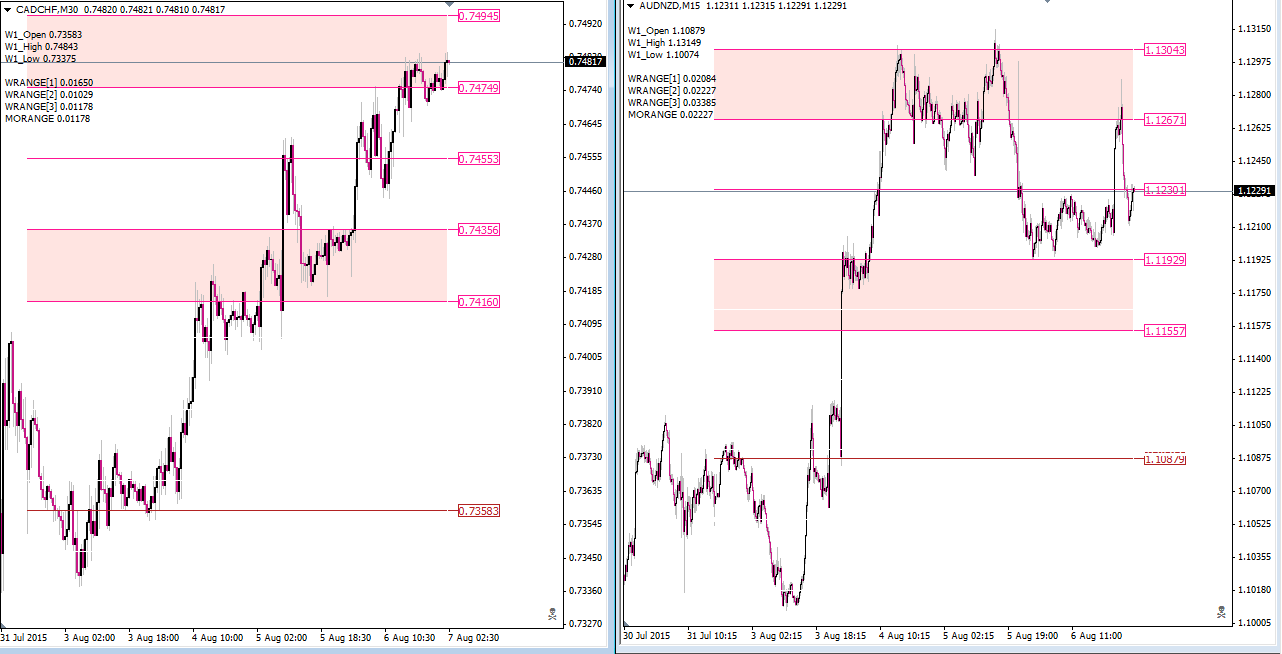The image size is (1282, 654).
Task: Click MORANGE 0.01178 on the CADCHF chart
Action: 47,119
